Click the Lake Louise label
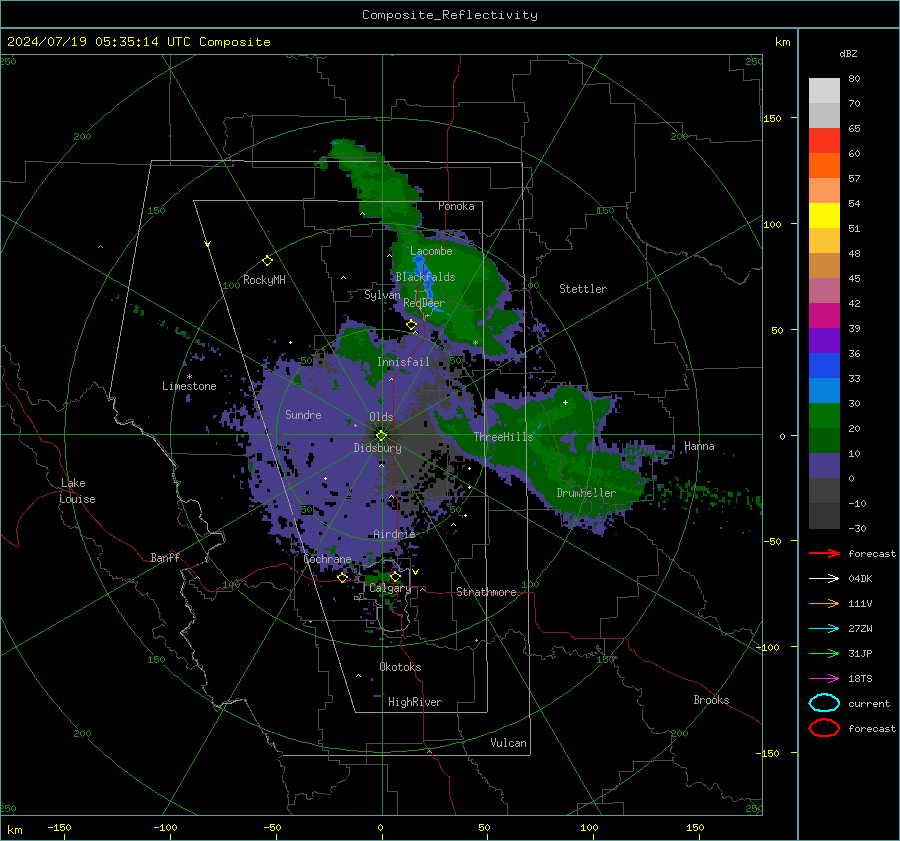Viewport: 900px width, 841px height. 77,491
